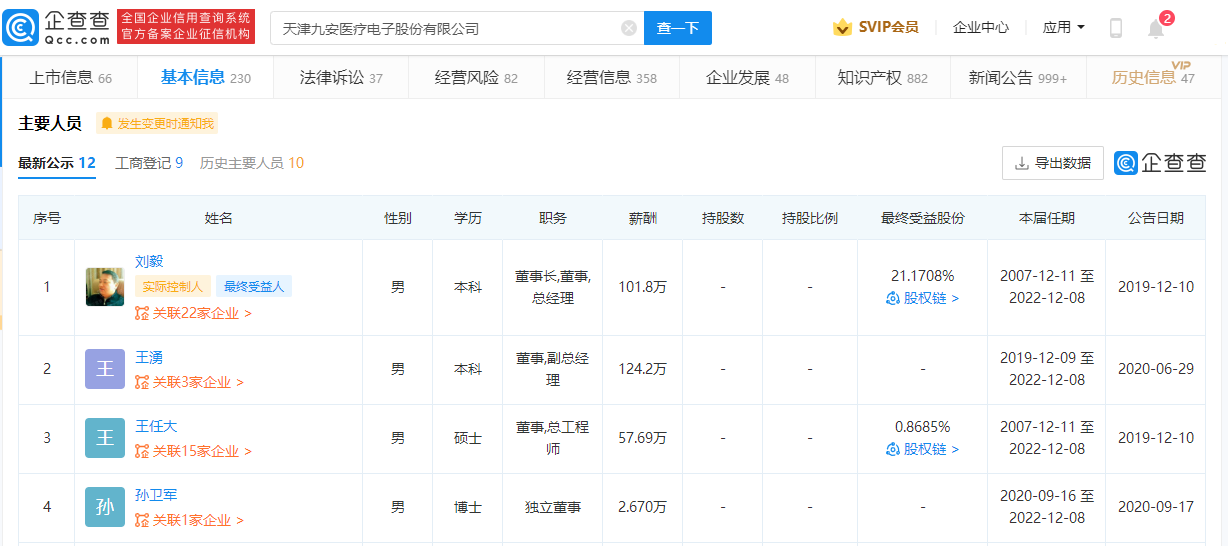Enable 发生变更时通知我 change alert
Image resolution: width=1228 pixels, height=546 pixels.
tap(157, 124)
